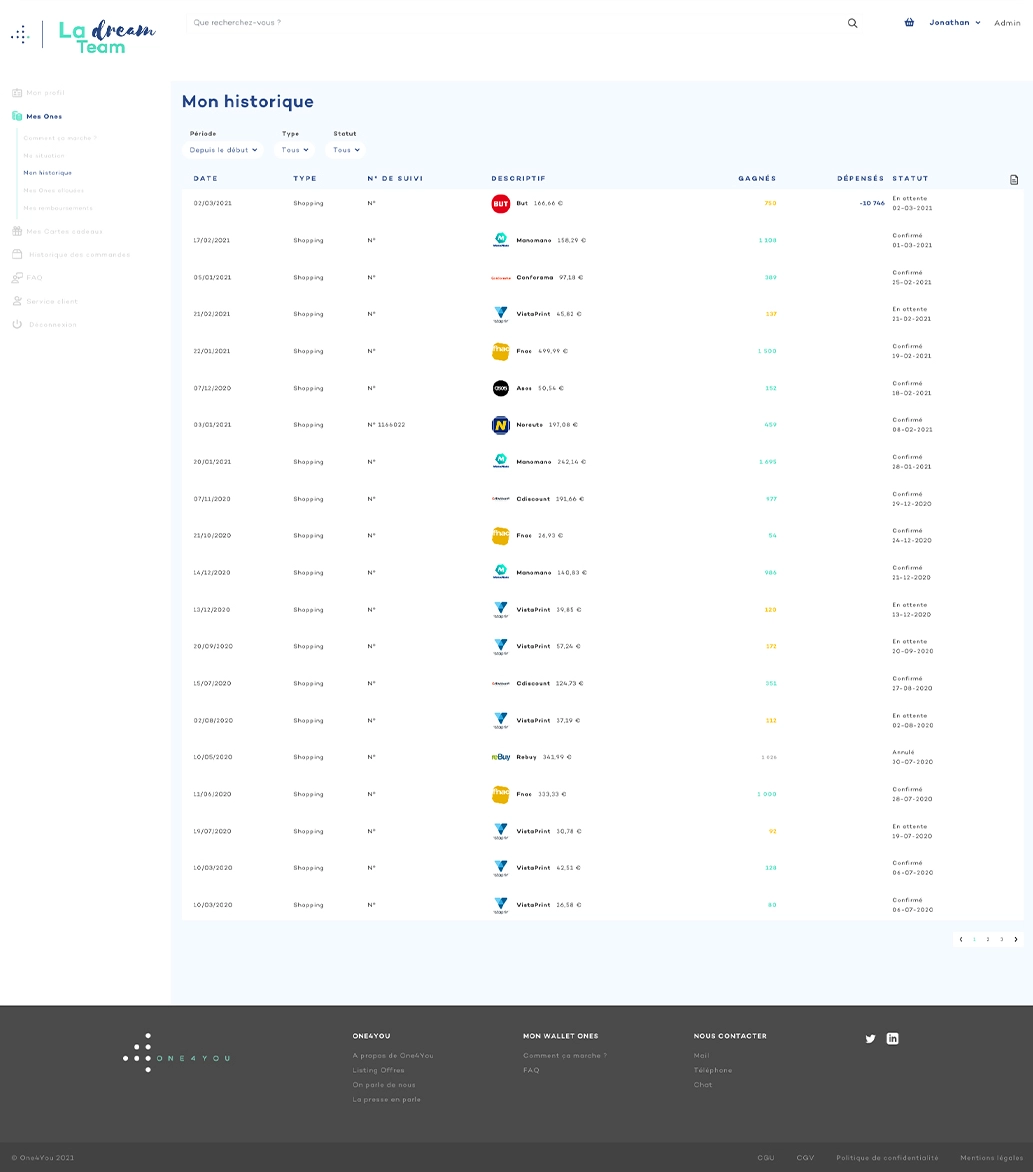Click the search magnifier icon

(x=852, y=23)
